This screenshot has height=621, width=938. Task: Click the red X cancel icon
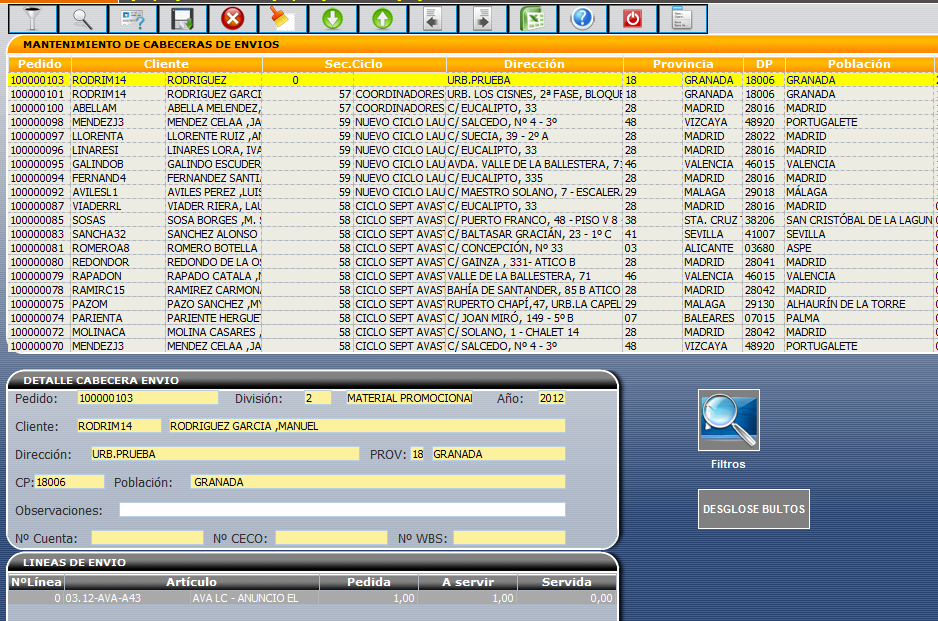[232, 18]
